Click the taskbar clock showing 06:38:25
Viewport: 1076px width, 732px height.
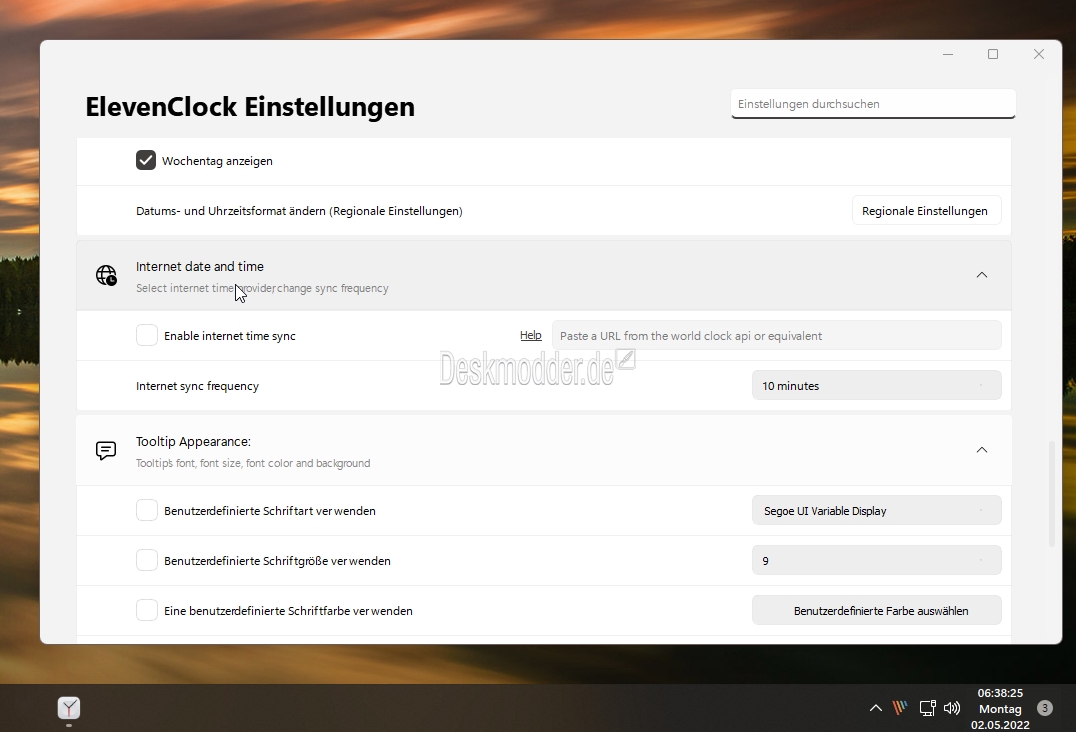pyautogui.click(x=1000, y=709)
